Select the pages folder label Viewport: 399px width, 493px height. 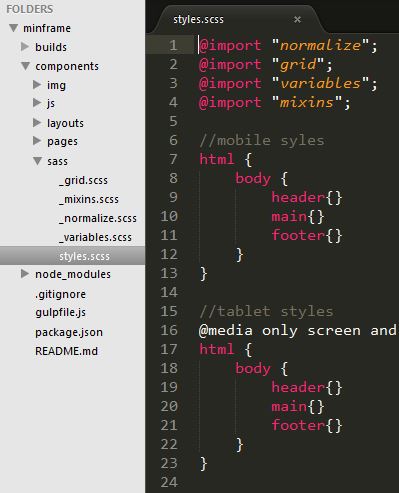coord(62,142)
